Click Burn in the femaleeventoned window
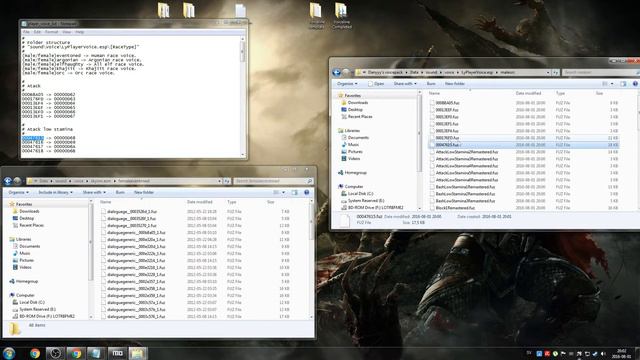This screenshot has width=640, height=360. (120, 192)
